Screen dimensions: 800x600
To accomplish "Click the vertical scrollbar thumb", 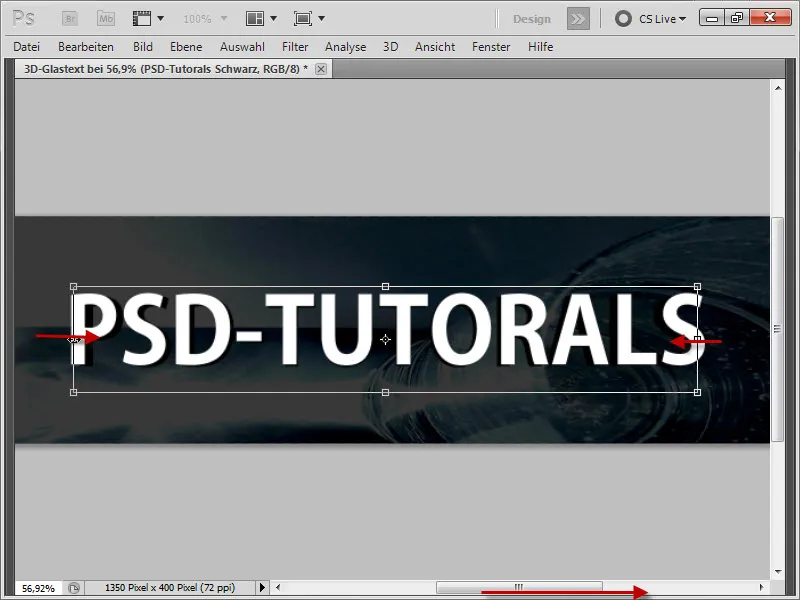I will click(778, 329).
